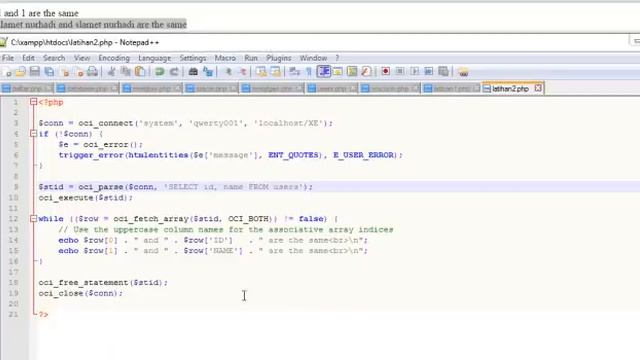Click the macro Playback icon
The height and width of the screenshot is (360, 640).
[414, 72]
